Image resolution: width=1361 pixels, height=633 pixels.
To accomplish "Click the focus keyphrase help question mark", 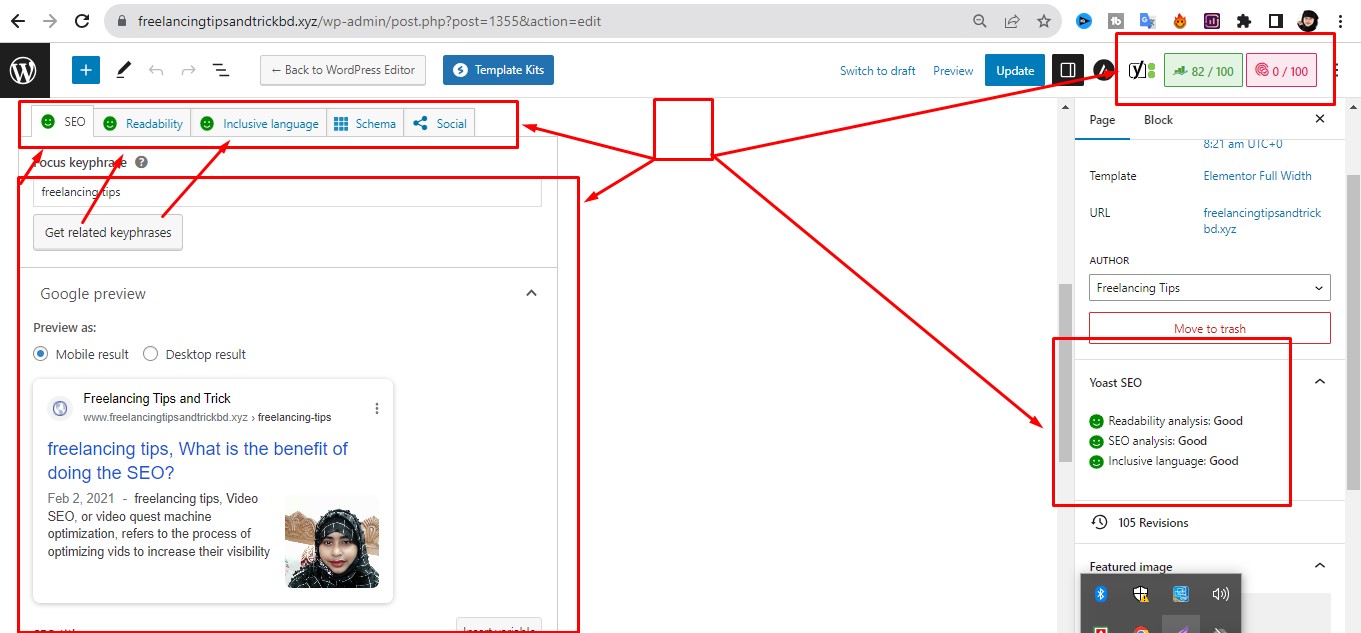I will (x=142, y=162).
